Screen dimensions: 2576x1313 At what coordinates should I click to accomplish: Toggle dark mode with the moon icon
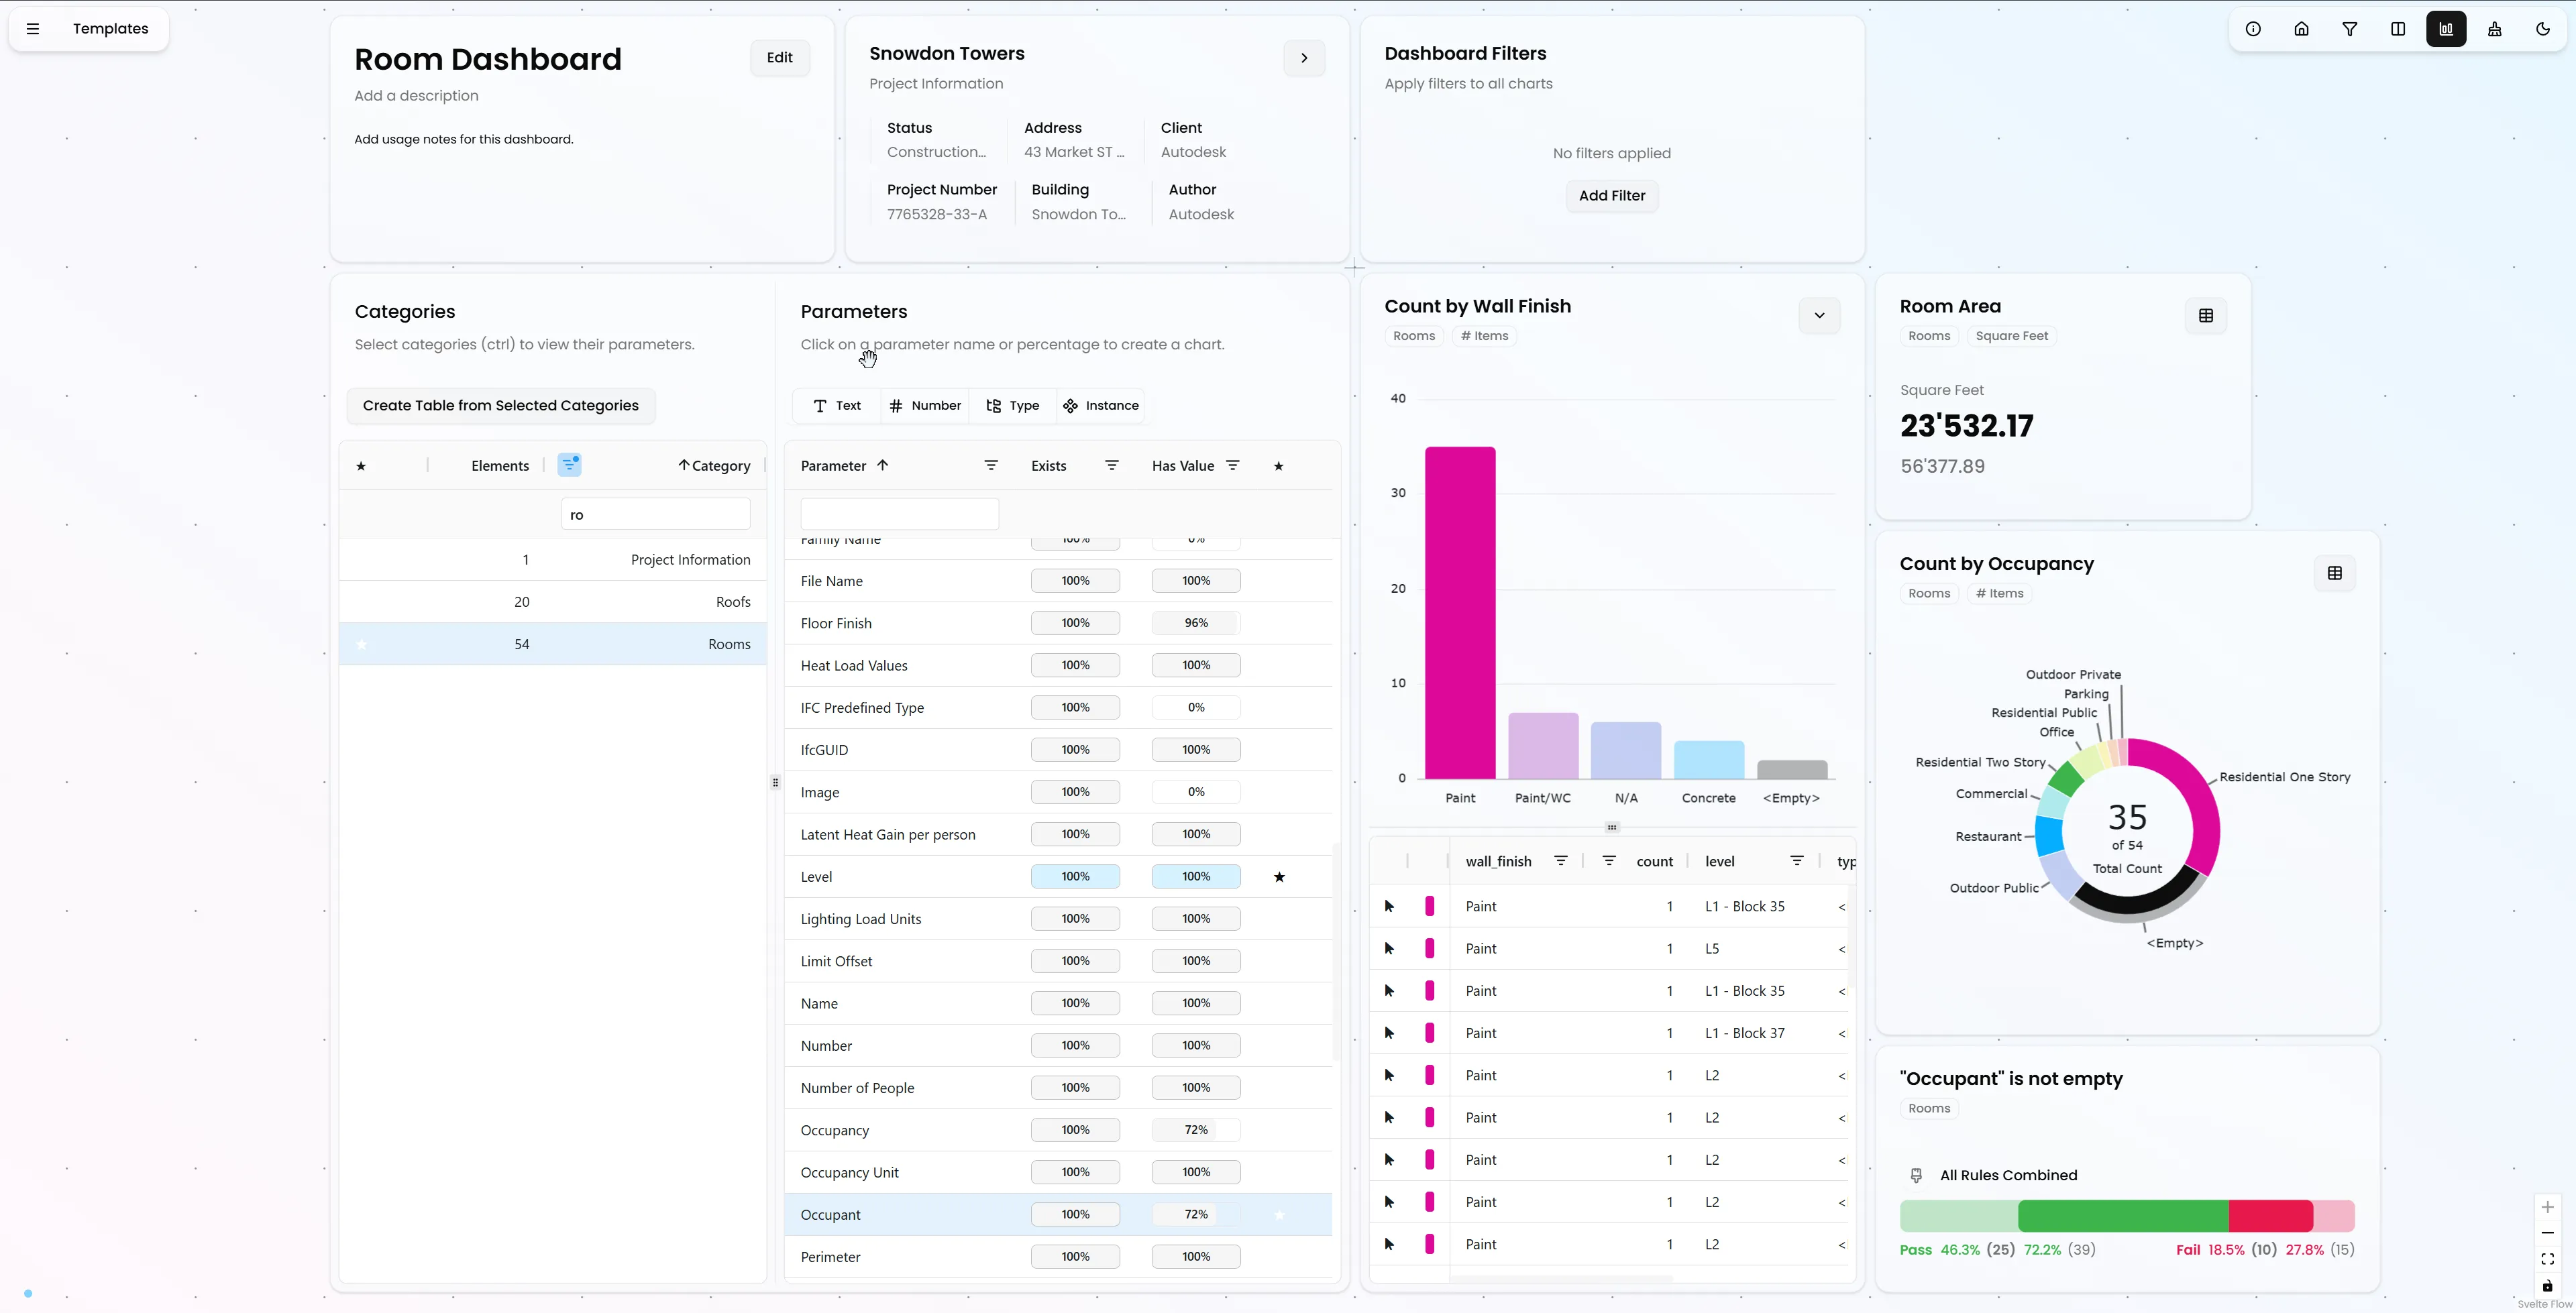2543,29
